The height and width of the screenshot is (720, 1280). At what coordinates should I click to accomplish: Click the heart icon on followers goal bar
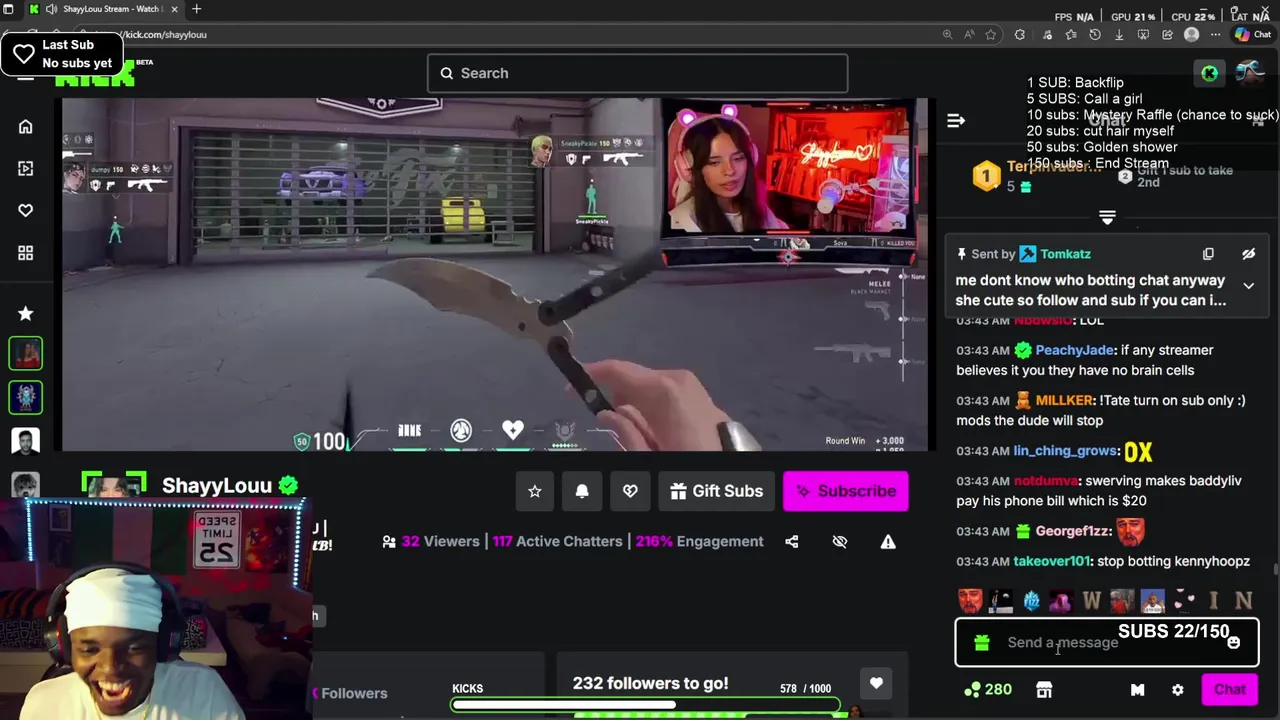click(876, 684)
